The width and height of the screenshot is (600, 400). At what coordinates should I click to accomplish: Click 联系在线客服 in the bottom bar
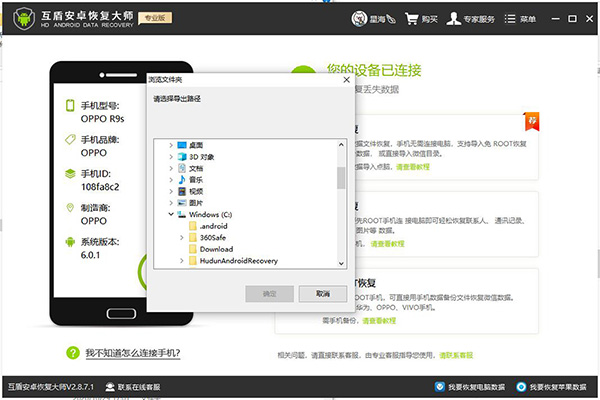(133, 387)
